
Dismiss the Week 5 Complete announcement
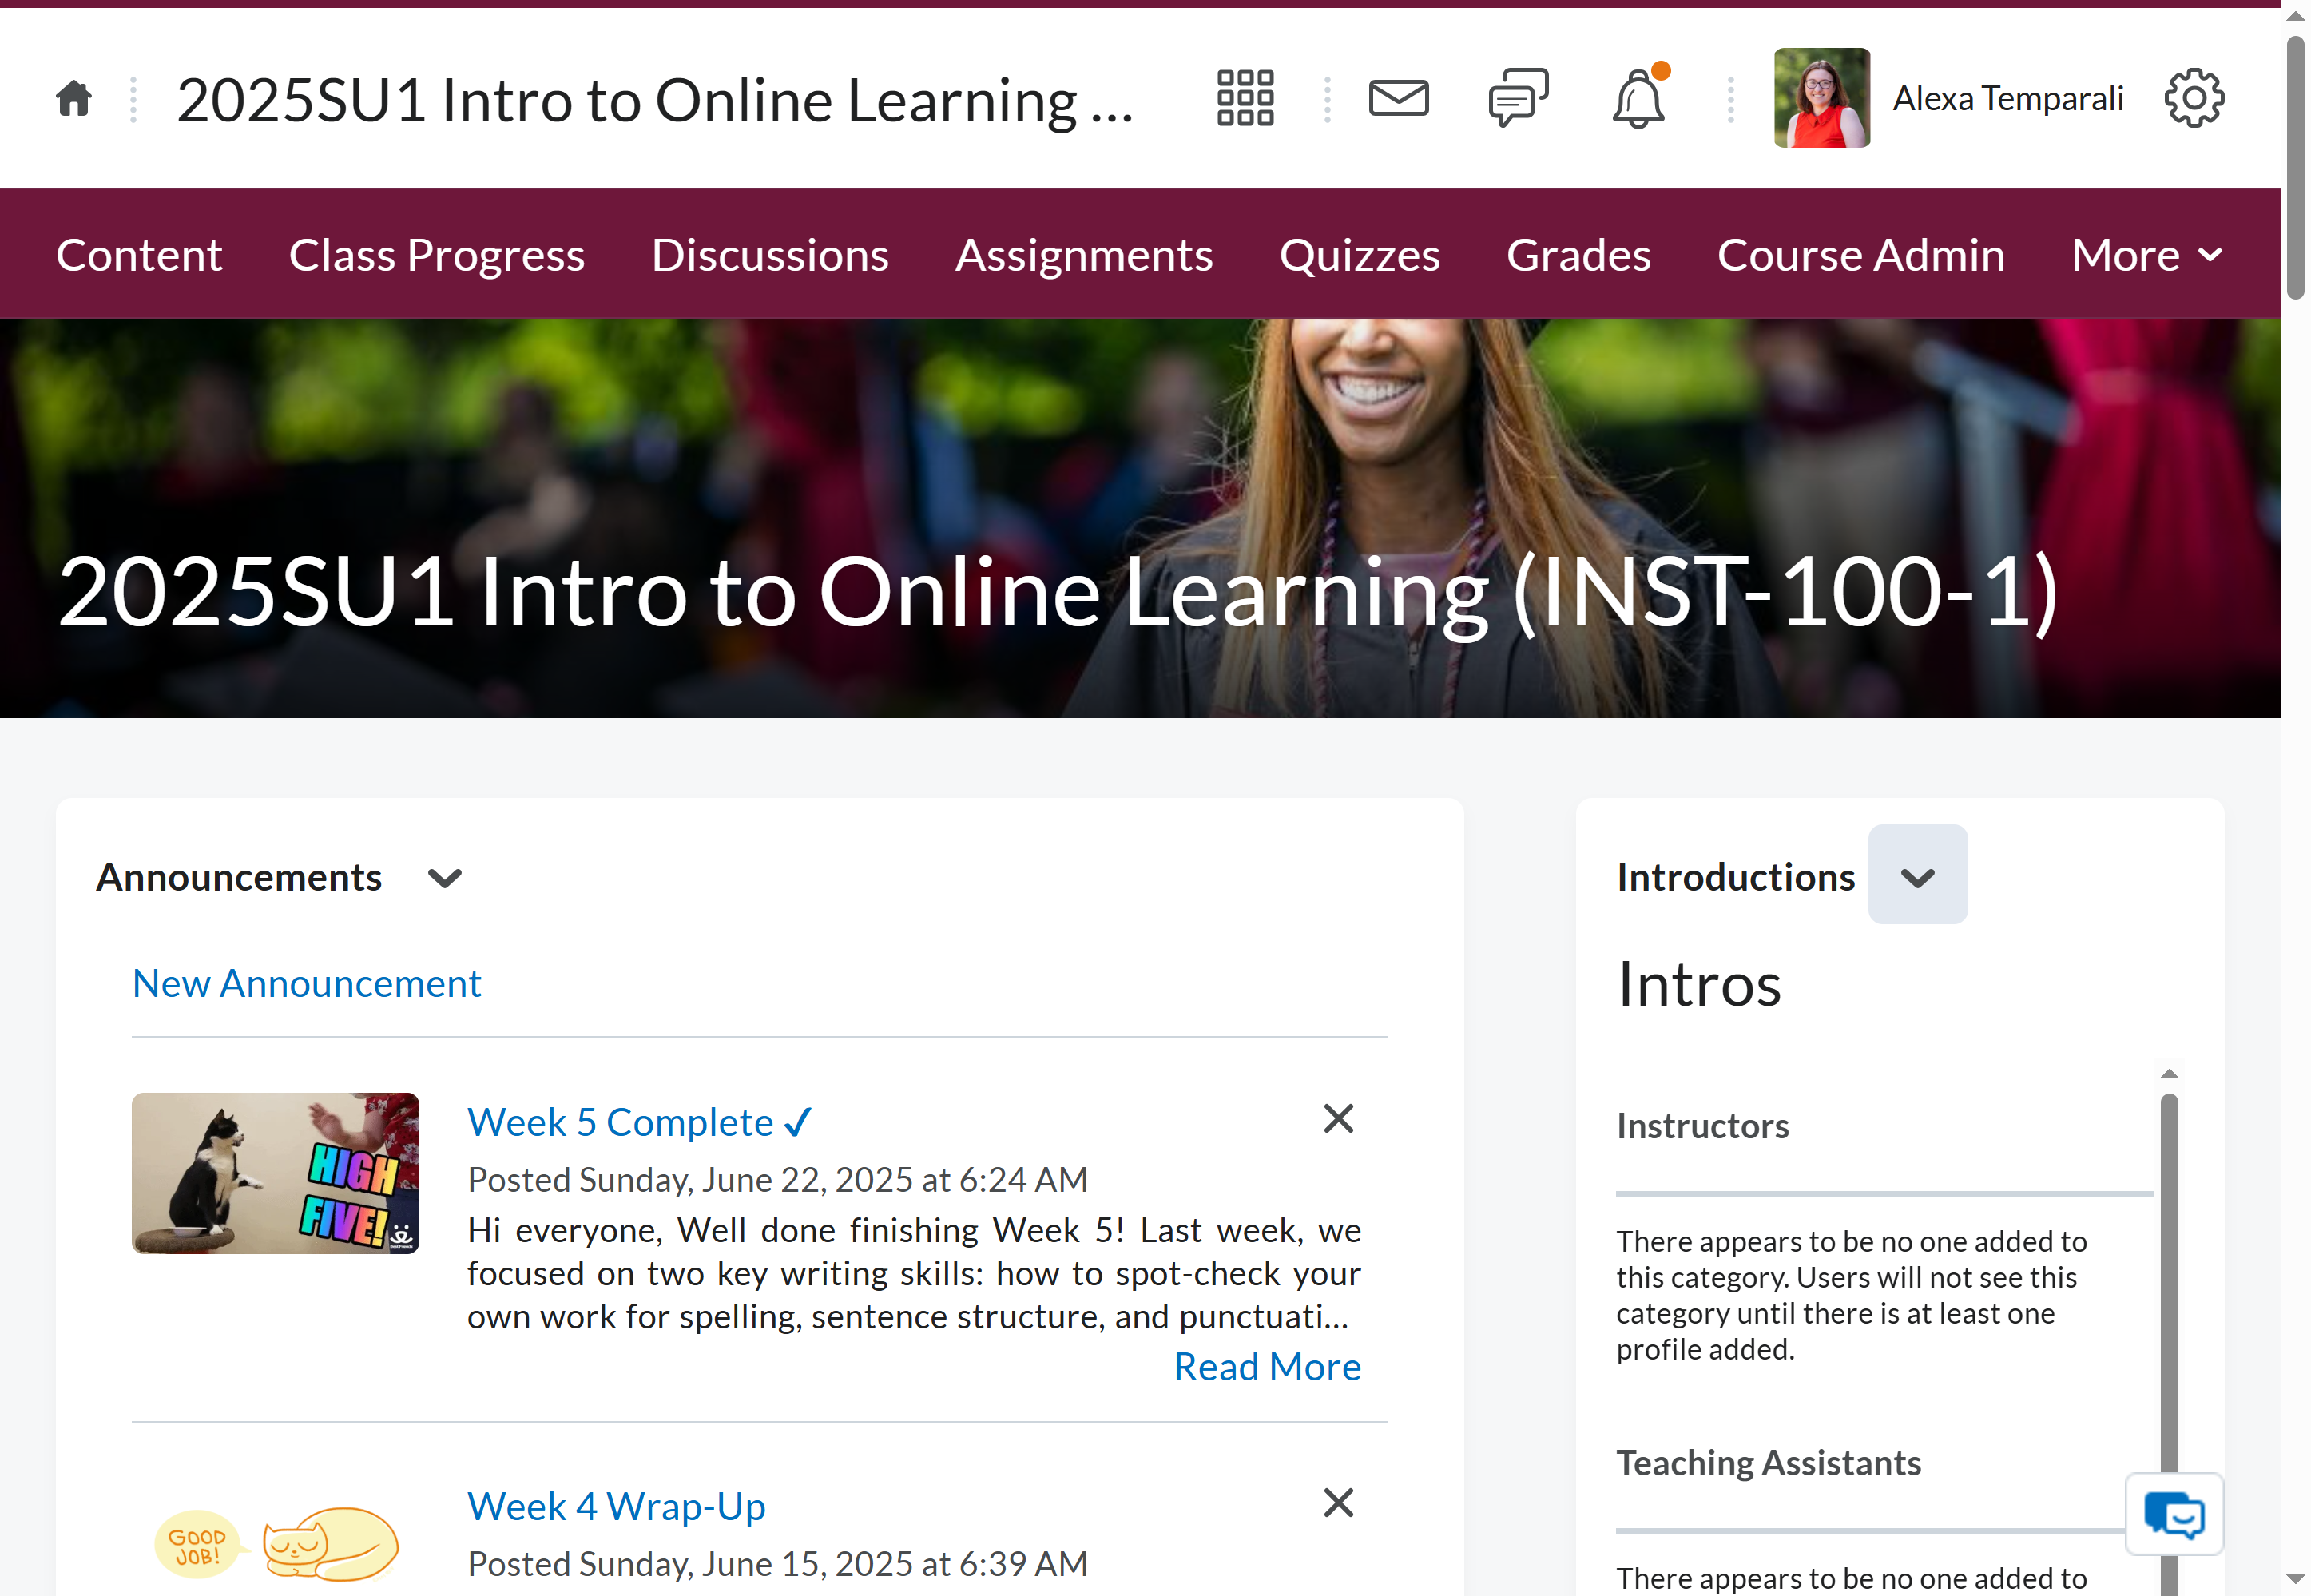tap(1338, 1118)
